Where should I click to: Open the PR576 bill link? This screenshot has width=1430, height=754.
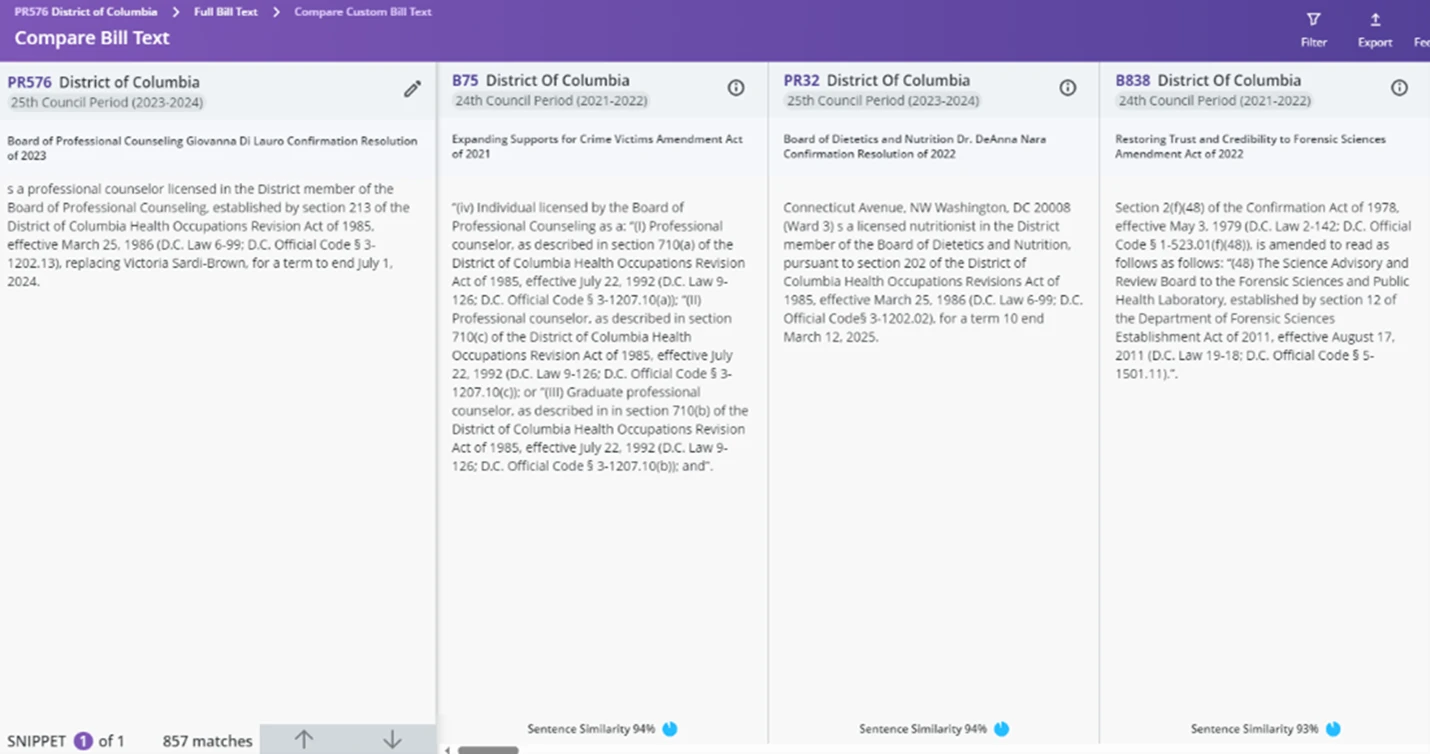tap(29, 82)
